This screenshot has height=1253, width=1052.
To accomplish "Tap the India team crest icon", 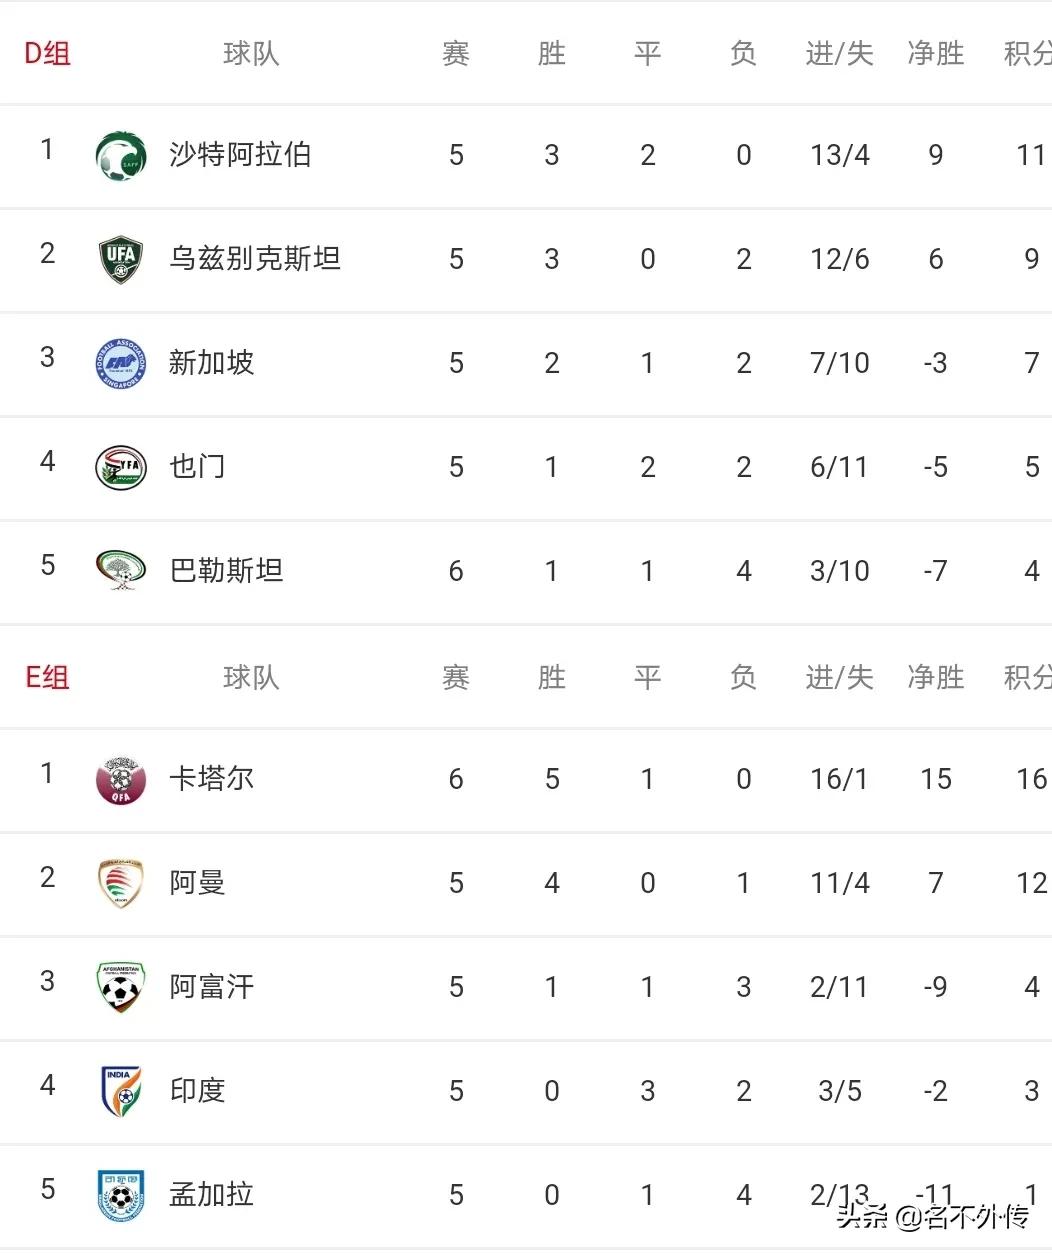I will (x=121, y=1091).
